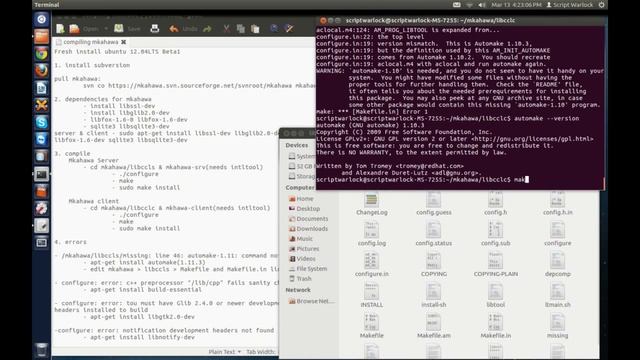Open the sound volume indicator
640x360 pixels.
point(482,5)
